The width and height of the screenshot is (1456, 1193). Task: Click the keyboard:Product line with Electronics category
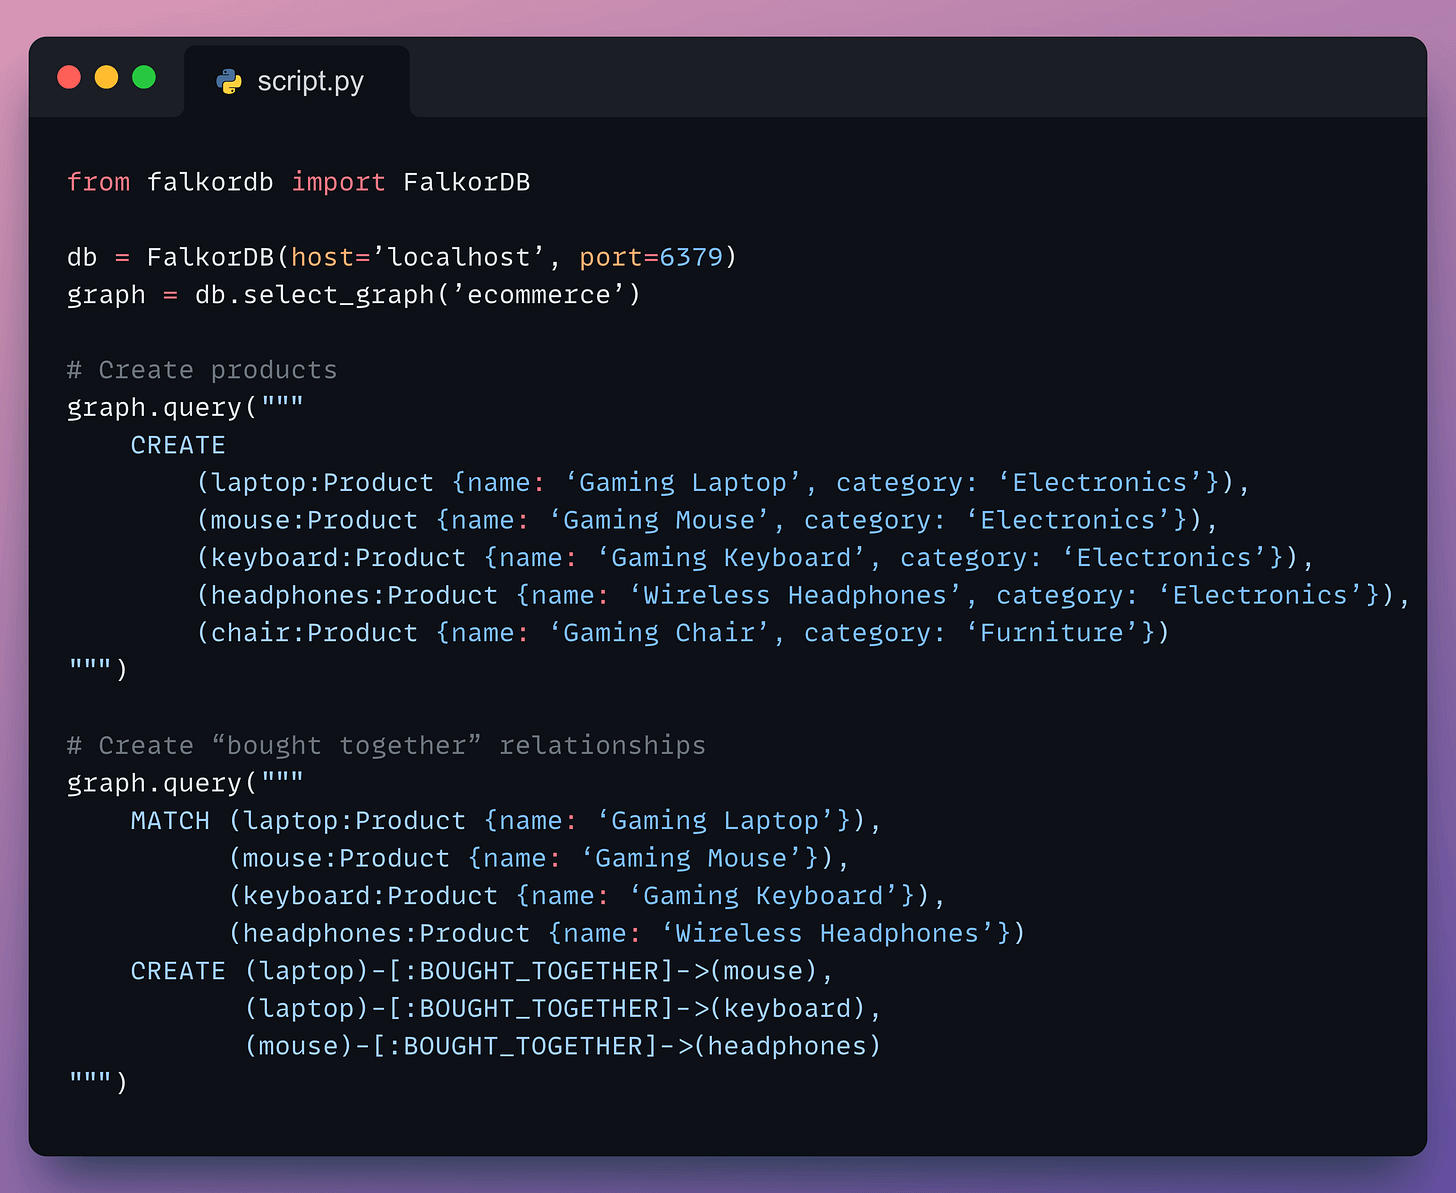pos(755,558)
